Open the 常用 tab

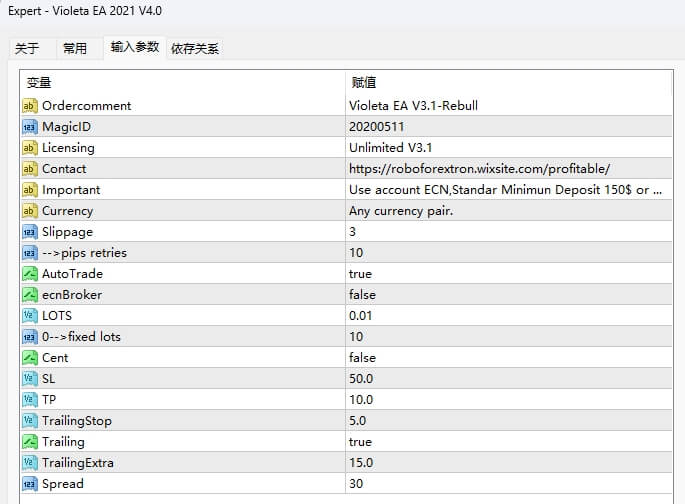point(75,48)
